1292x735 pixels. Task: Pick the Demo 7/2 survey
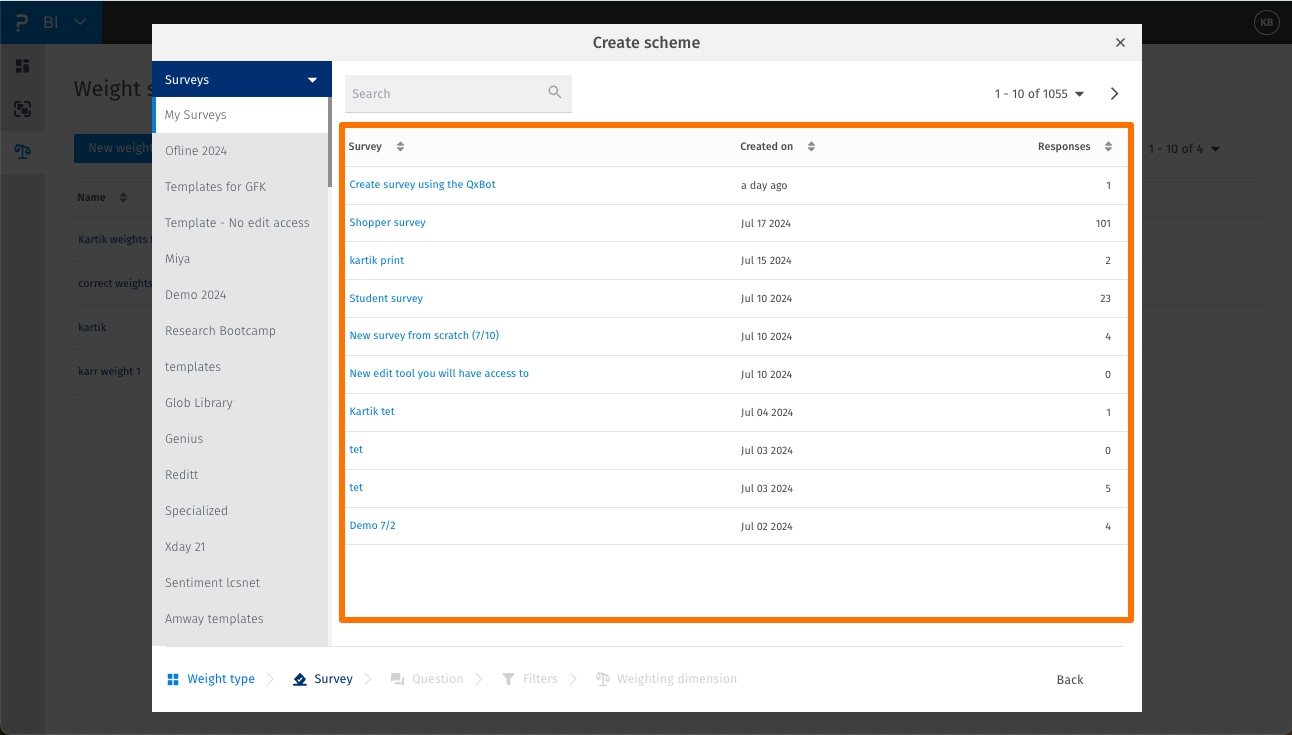click(372, 526)
